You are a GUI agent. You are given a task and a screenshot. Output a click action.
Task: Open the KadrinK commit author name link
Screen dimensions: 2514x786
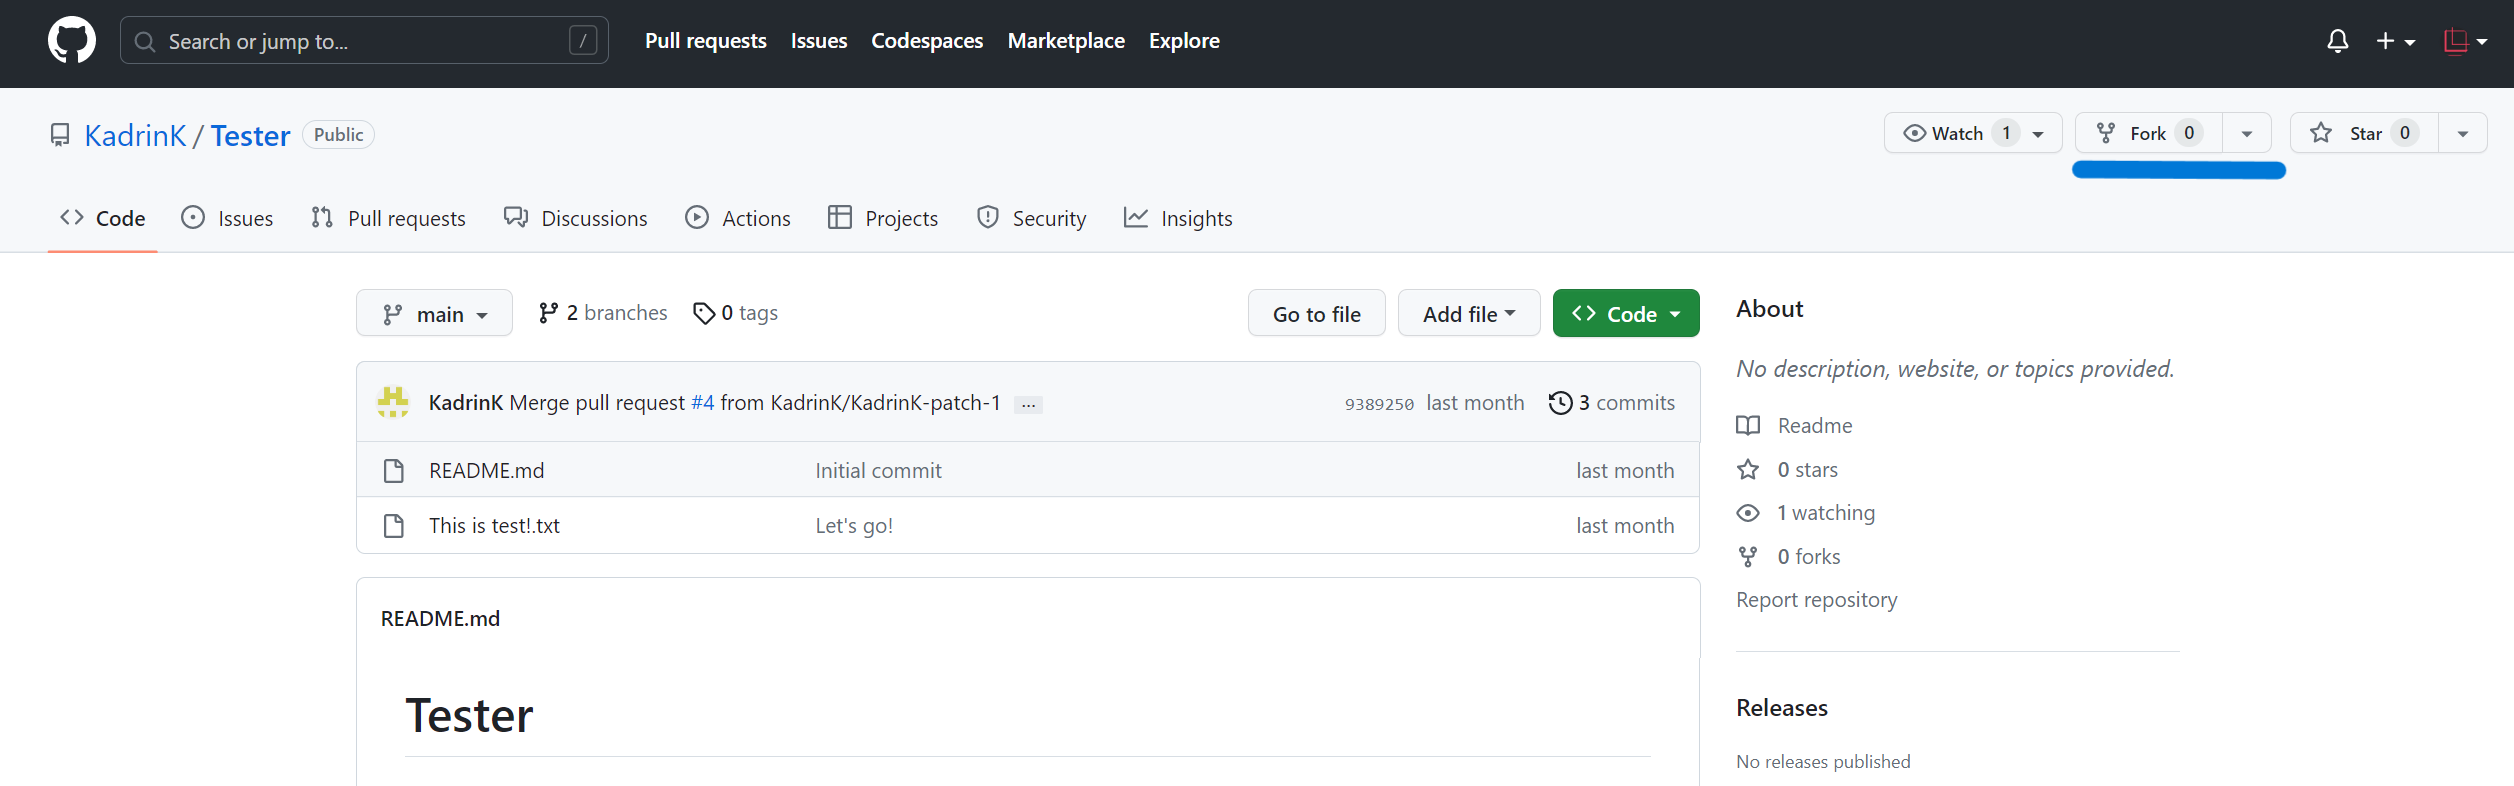pos(466,402)
